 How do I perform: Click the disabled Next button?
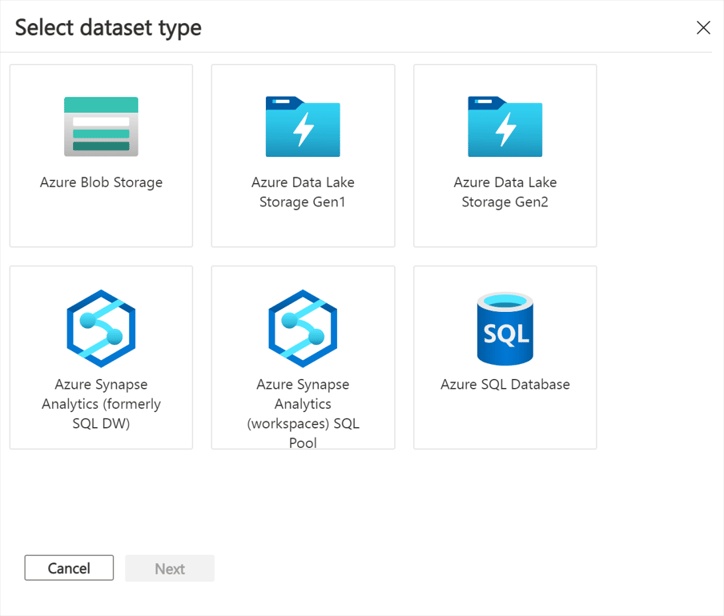[170, 568]
